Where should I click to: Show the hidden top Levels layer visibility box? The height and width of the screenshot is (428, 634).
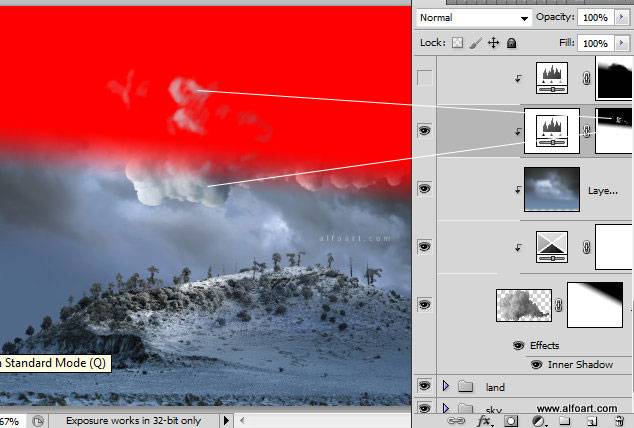point(425,78)
